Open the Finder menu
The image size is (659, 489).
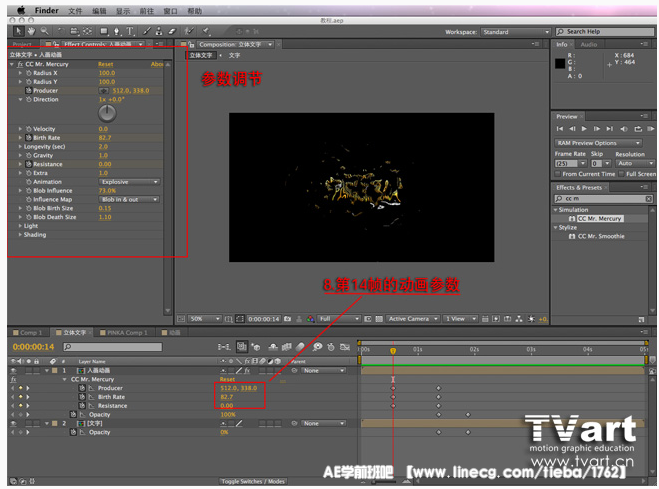coord(46,11)
